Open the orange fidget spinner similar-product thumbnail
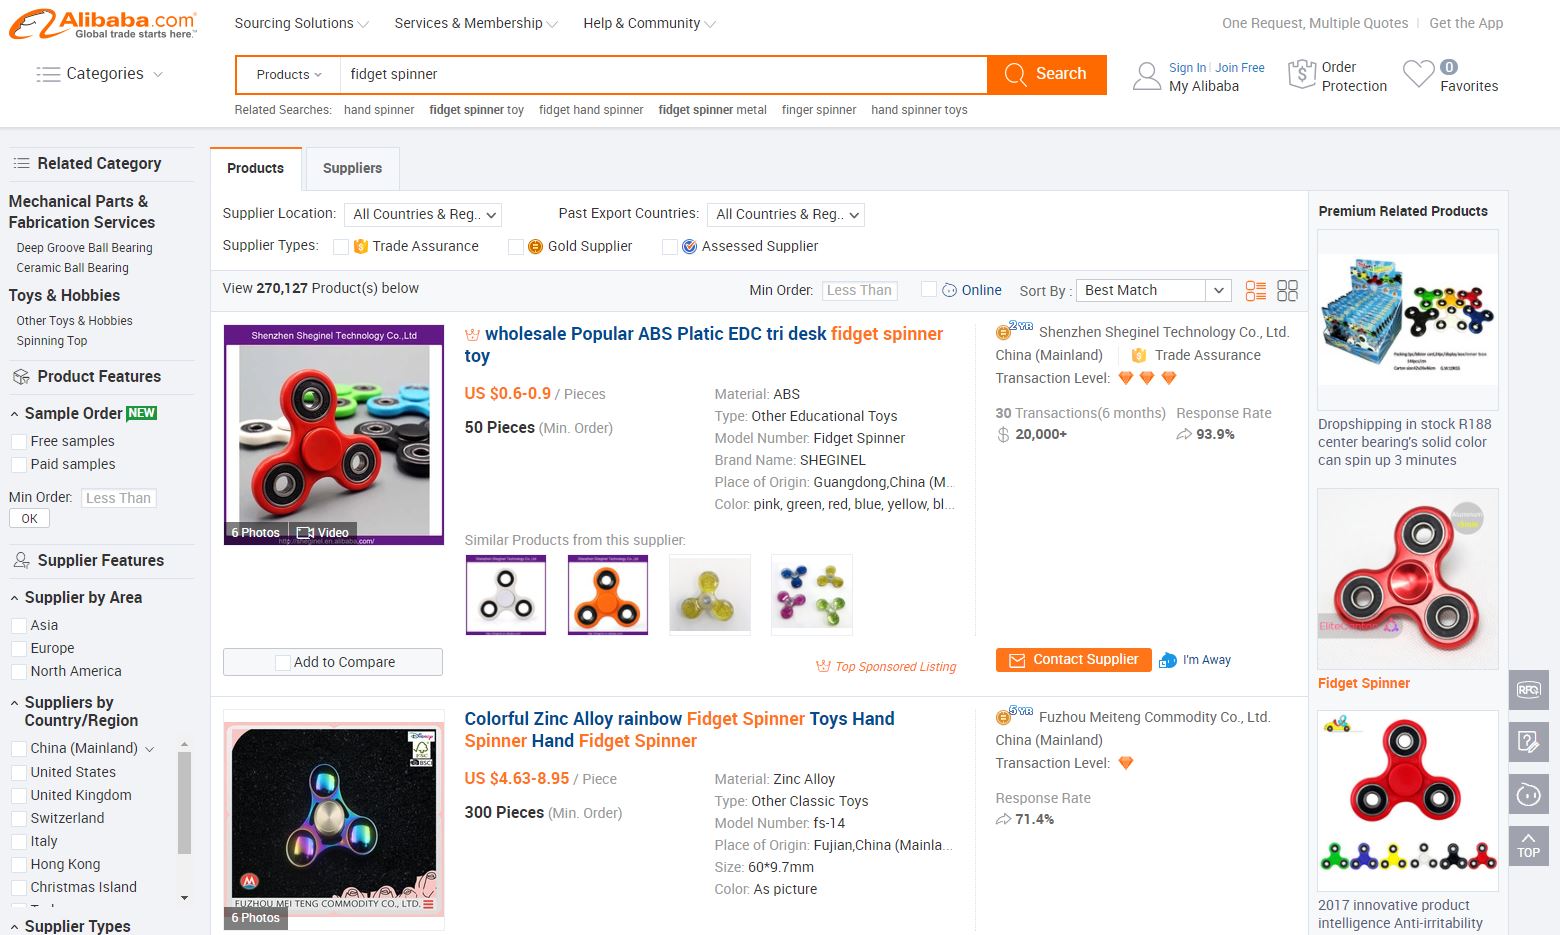The width and height of the screenshot is (1560, 935). 607,595
